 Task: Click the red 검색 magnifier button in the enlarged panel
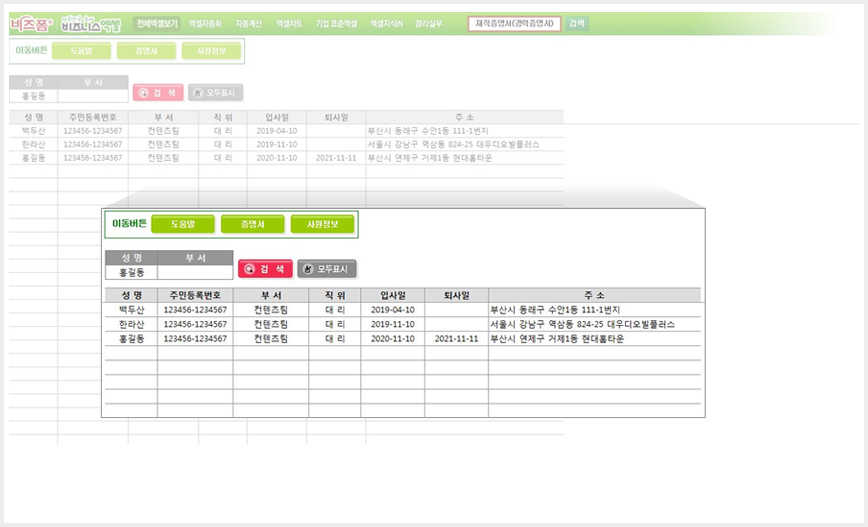point(265,269)
